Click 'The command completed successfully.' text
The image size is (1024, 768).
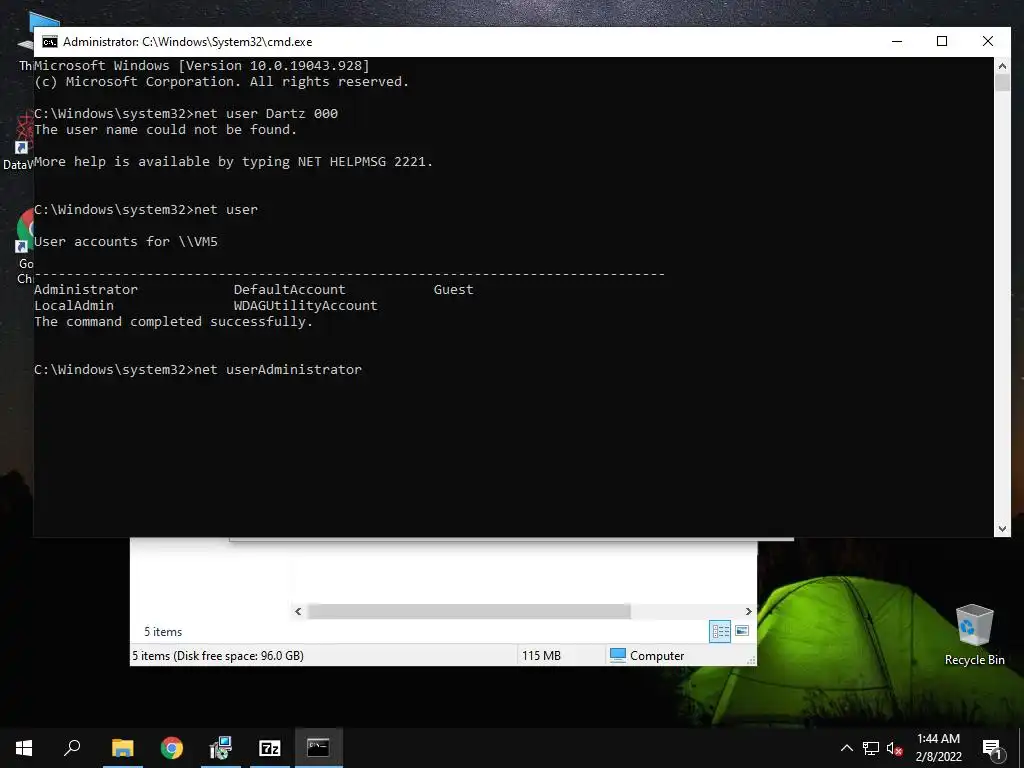tap(173, 321)
